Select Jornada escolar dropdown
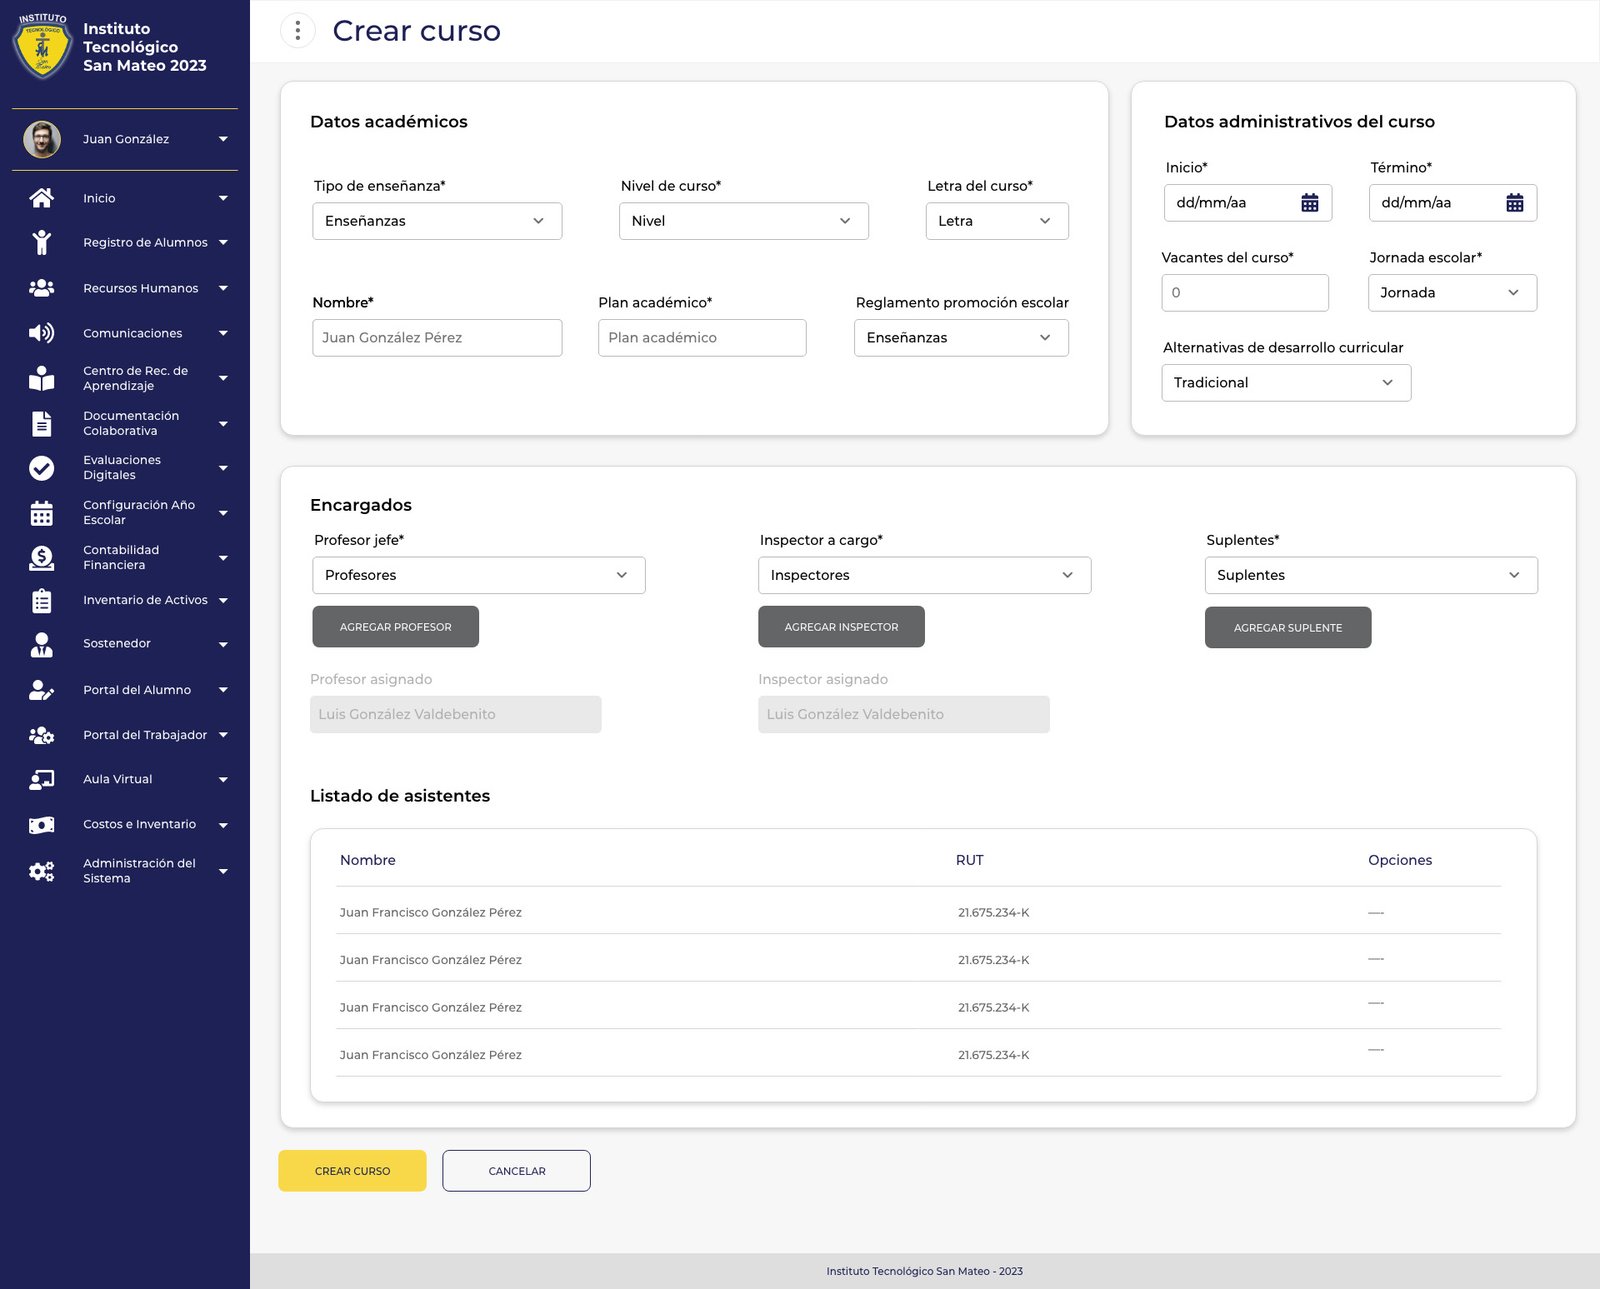This screenshot has width=1600, height=1289. click(1451, 293)
